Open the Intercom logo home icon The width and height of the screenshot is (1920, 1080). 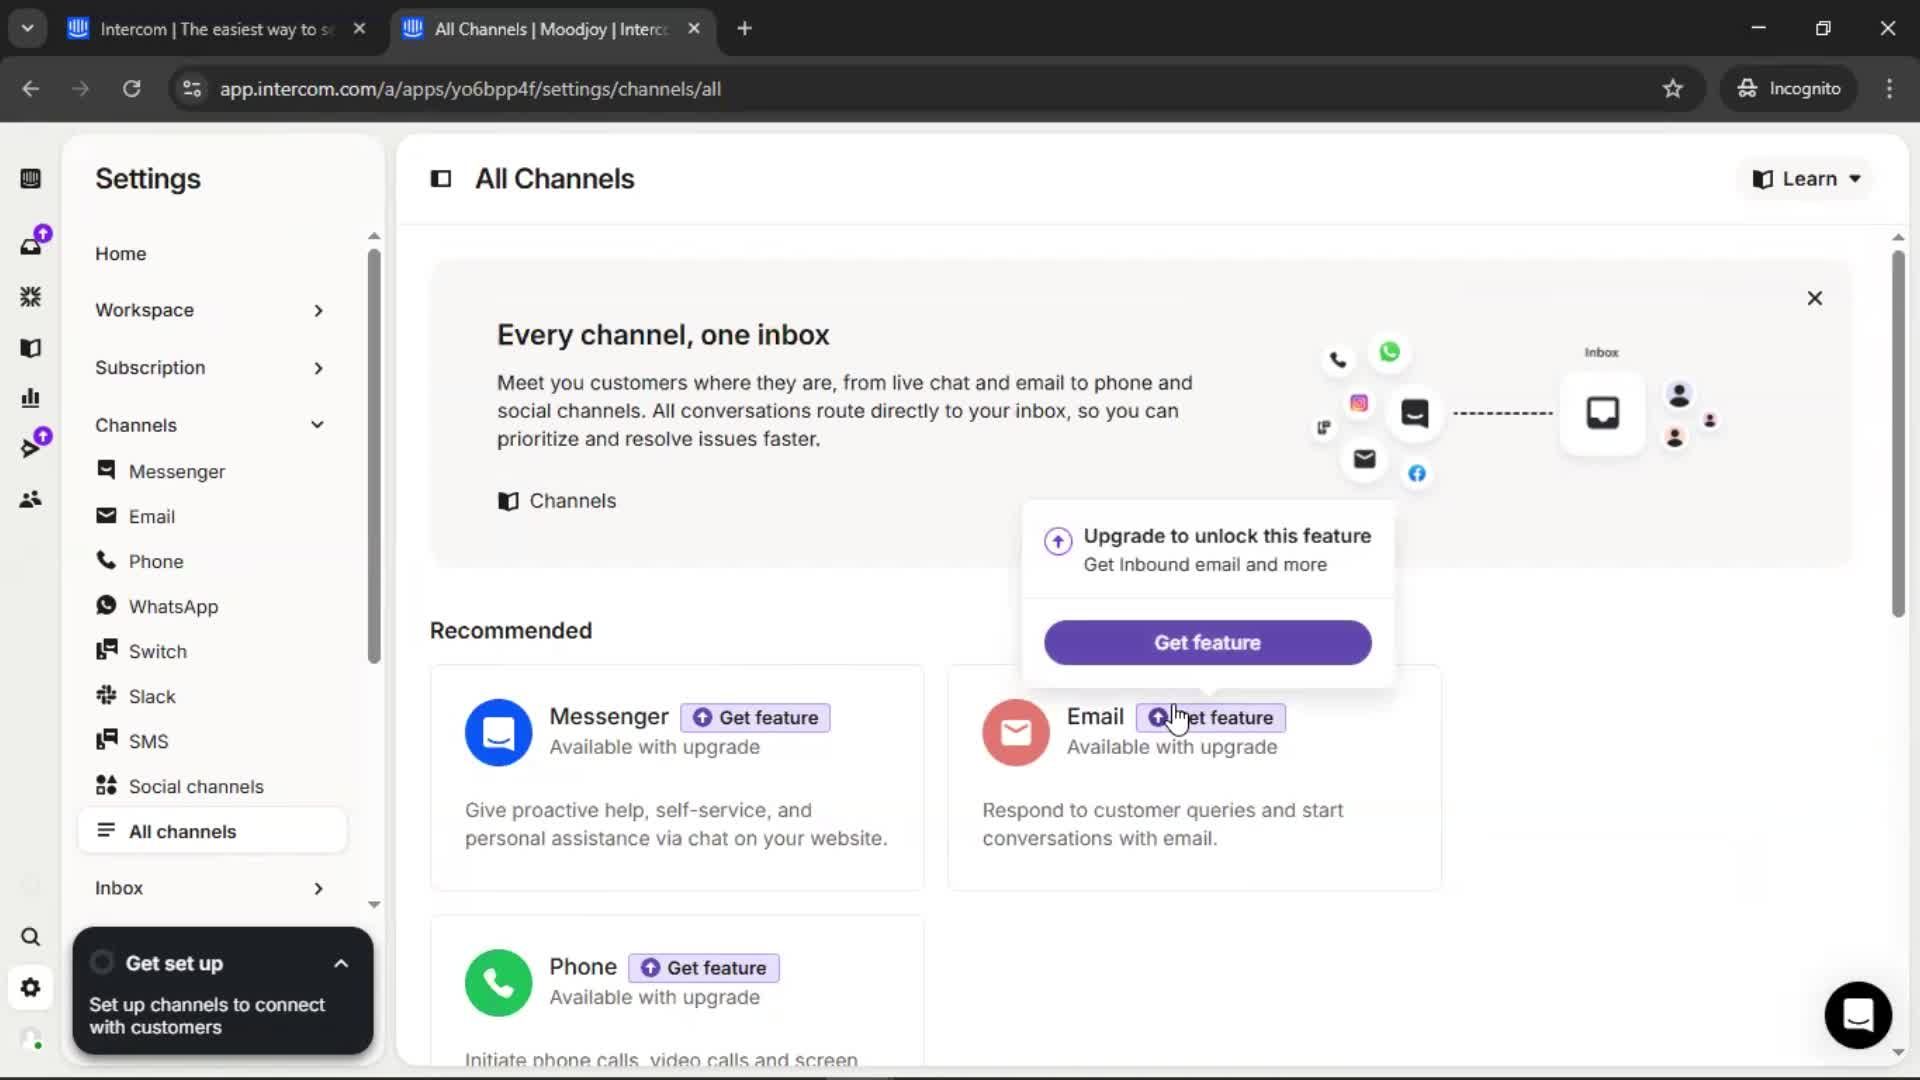coord(30,179)
